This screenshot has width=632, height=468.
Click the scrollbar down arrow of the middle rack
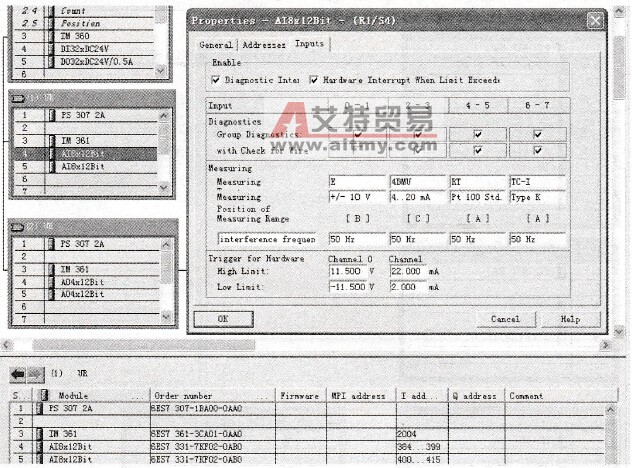pyautogui.click(x=165, y=187)
